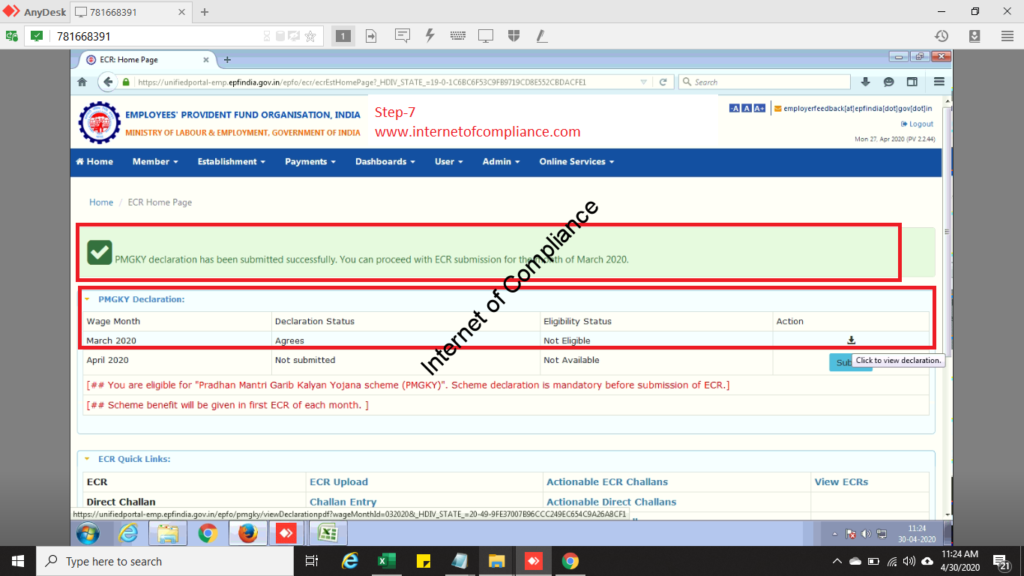
Task: Open local notification center icon
Action: (x=1002, y=562)
